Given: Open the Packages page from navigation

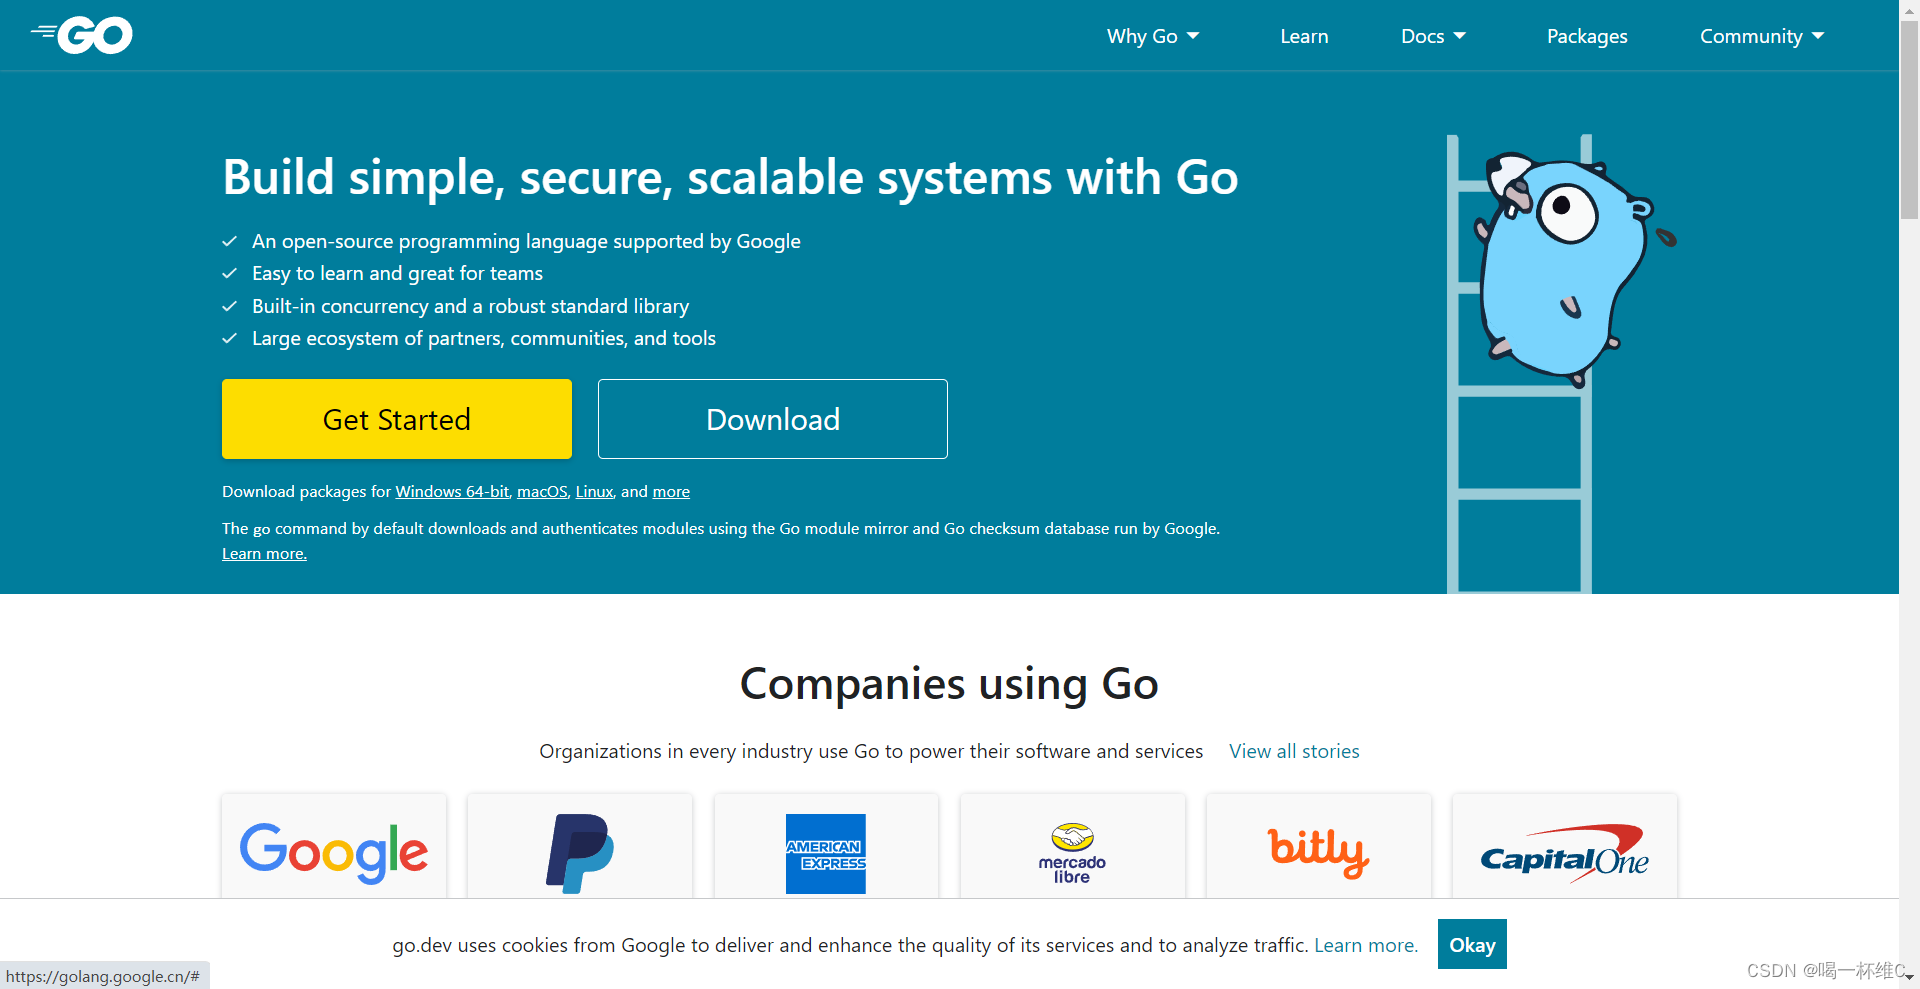Looking at the screenshot, I should click(1587, 36).
